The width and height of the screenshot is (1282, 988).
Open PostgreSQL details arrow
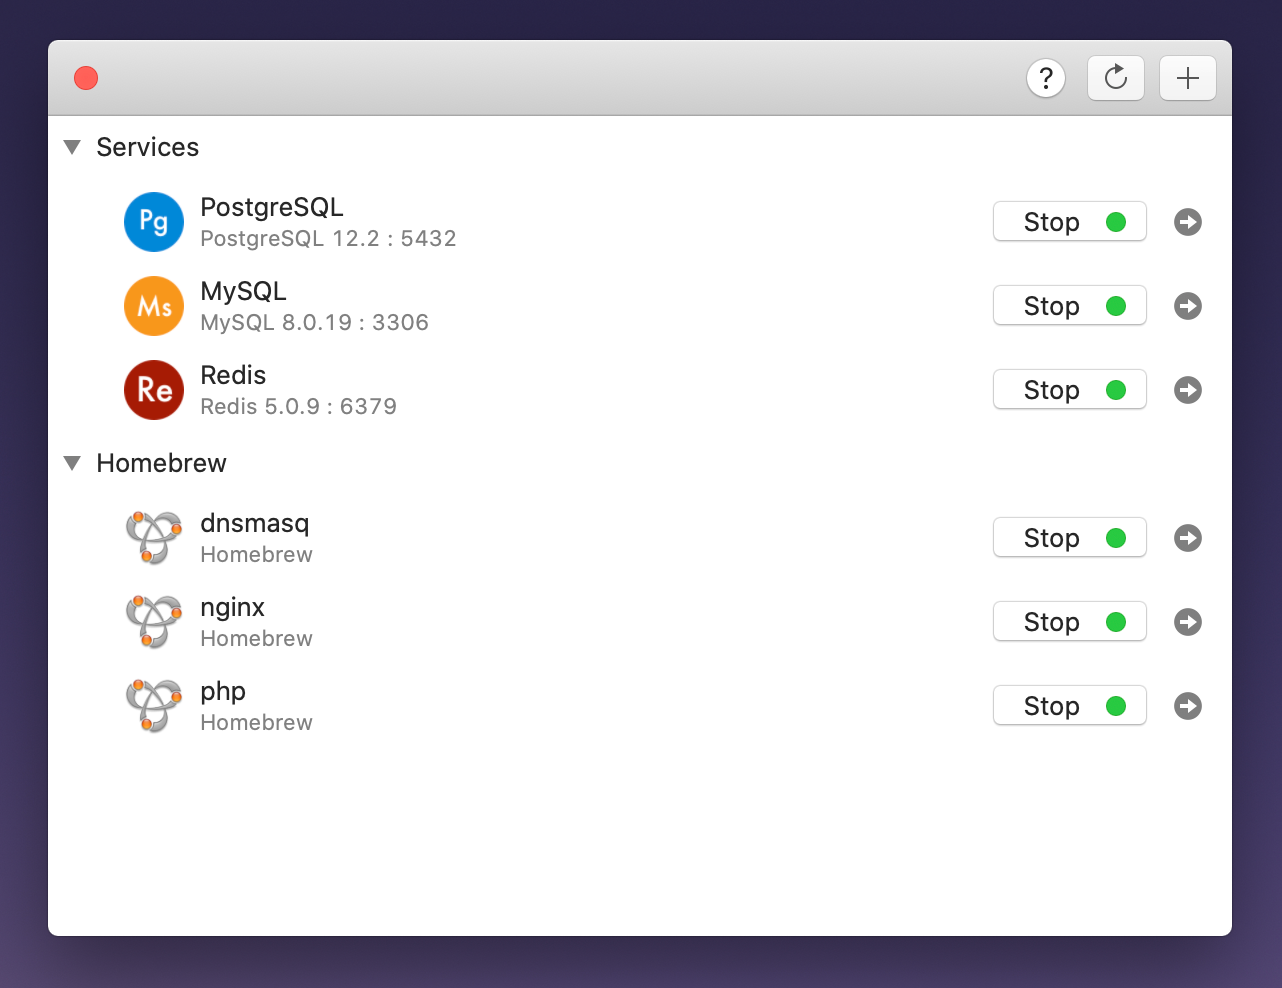(1188, 222)
